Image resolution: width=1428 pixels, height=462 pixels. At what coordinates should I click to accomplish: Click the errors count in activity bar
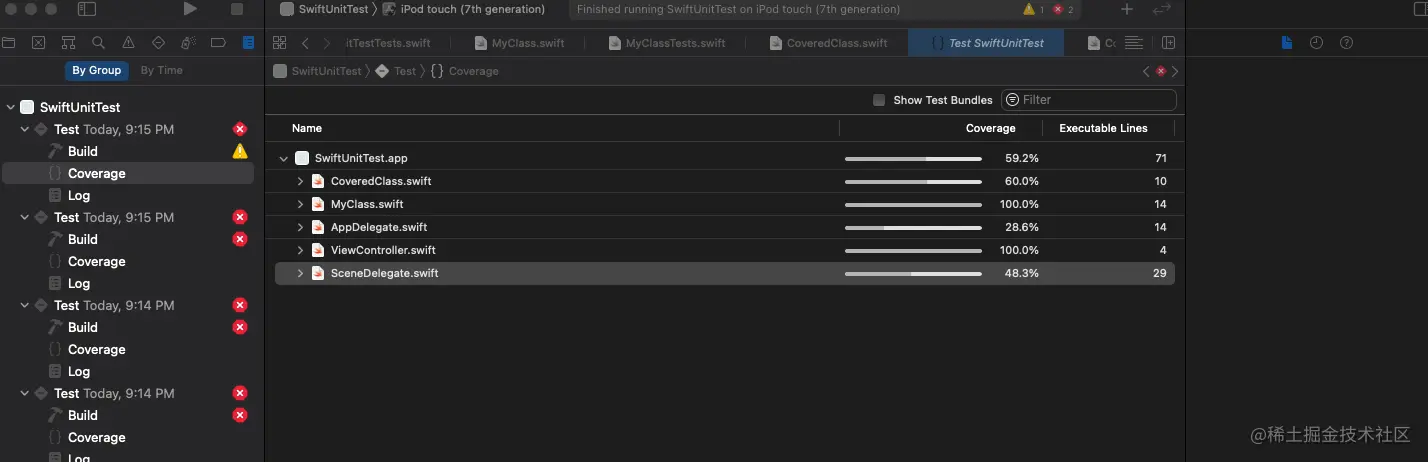[x=1063, y=9]
